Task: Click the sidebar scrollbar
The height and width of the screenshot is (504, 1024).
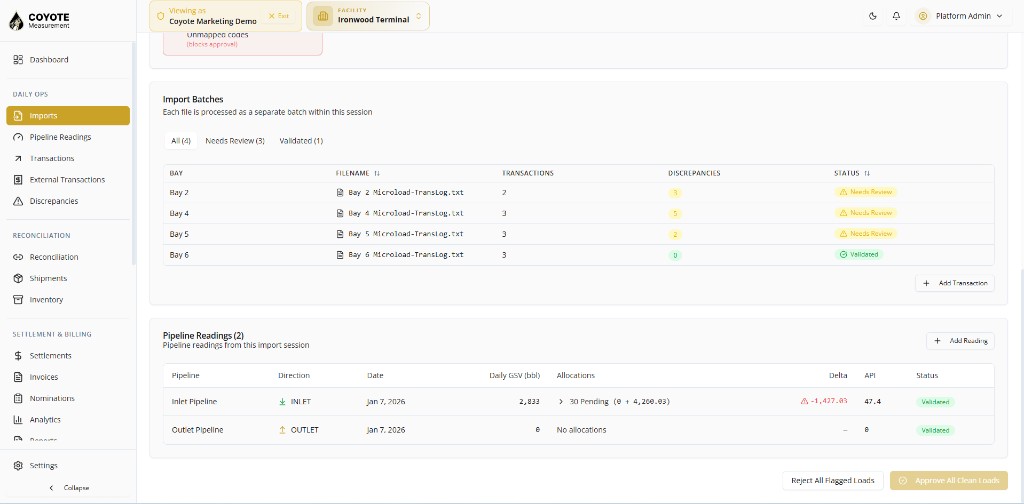Action: [134, 152]
